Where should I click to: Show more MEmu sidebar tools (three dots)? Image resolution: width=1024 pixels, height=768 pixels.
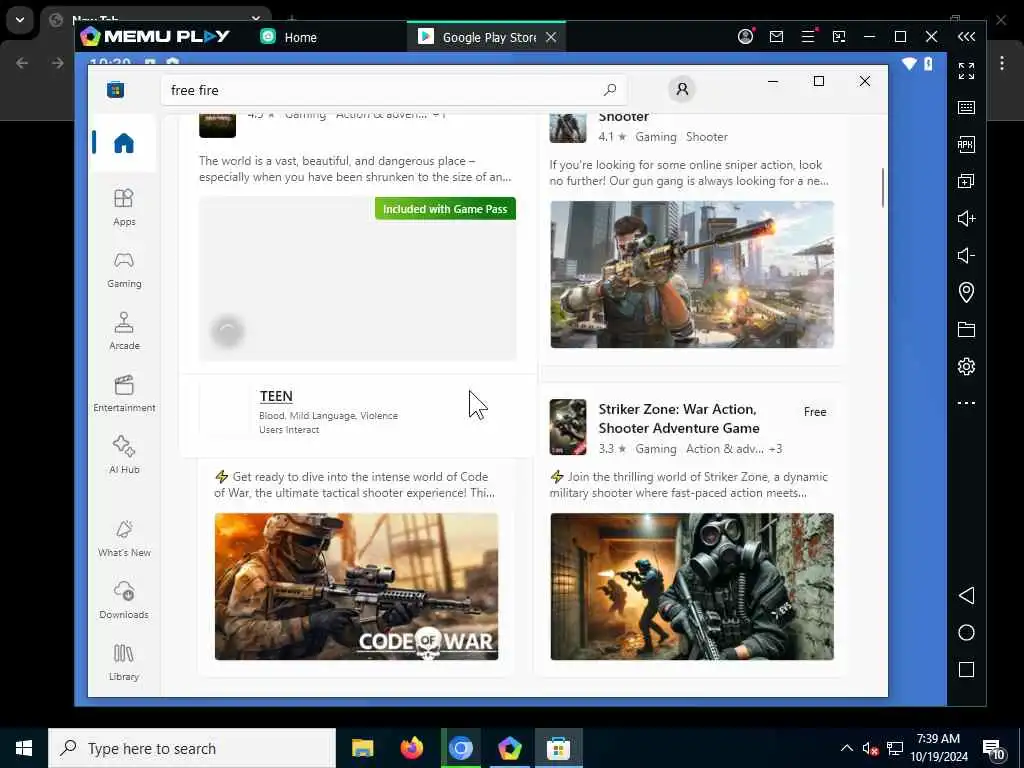[x=966, y=403]
